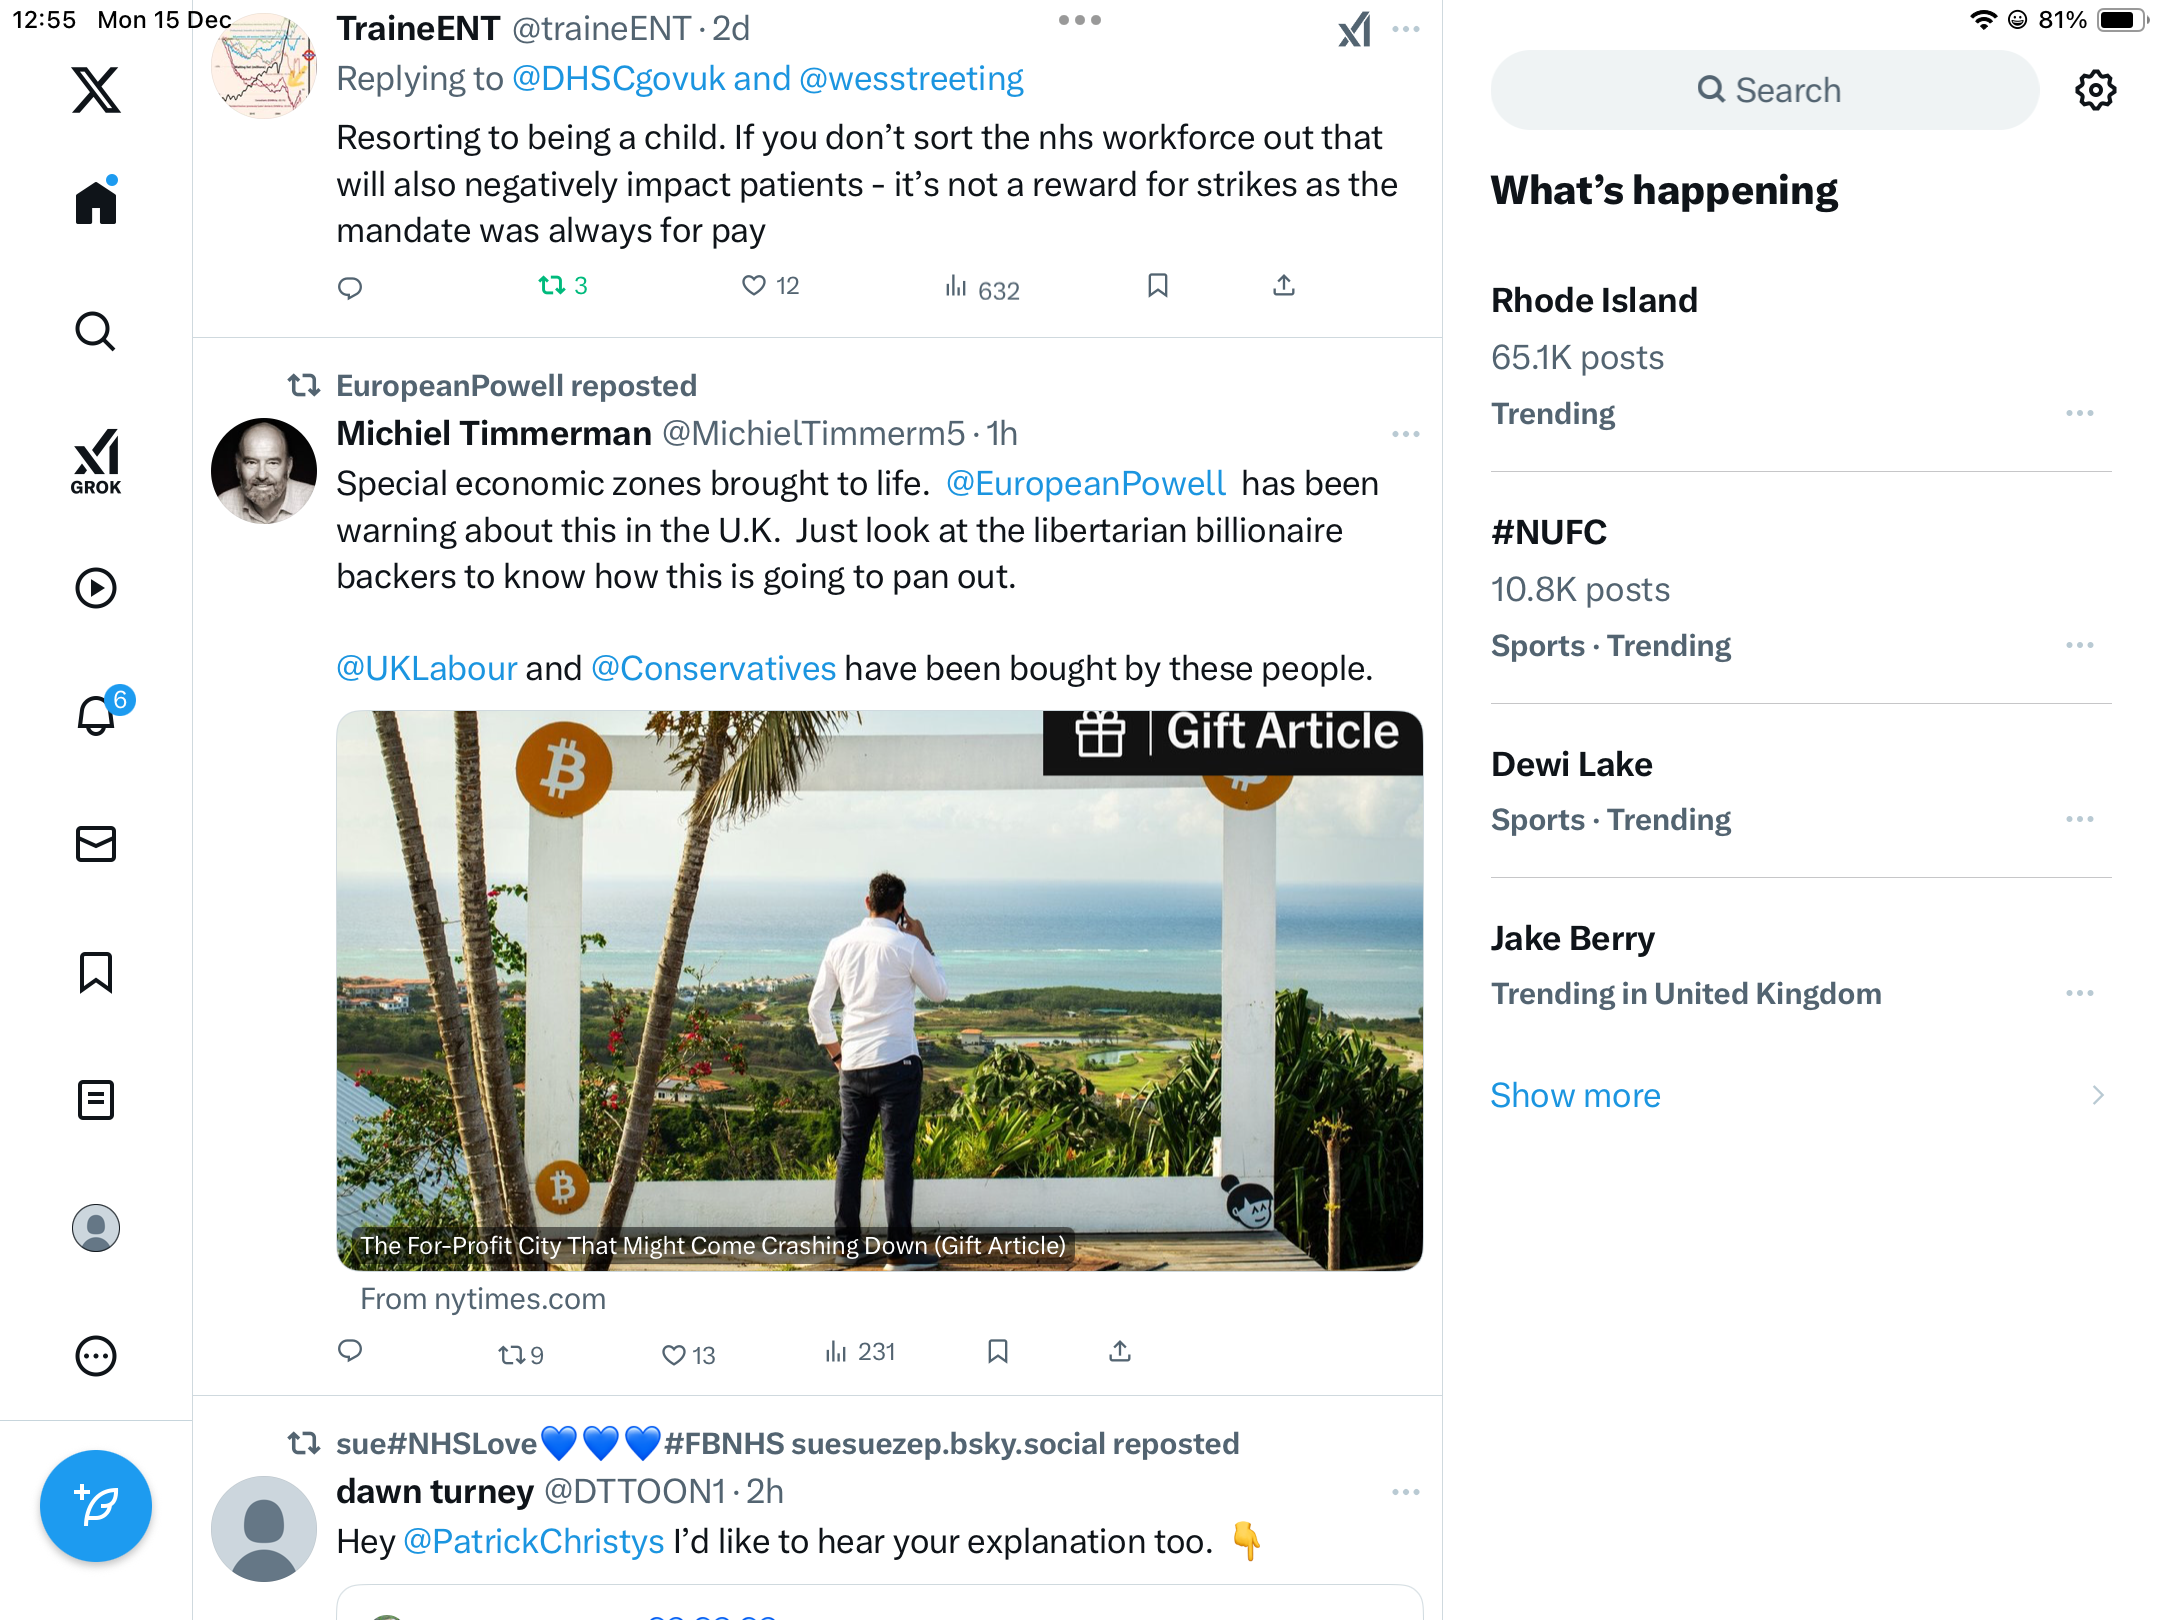Open the #NUFC trending topic
The height and width of the screenshot is (1620, 2160).
tap(1549, 532)
